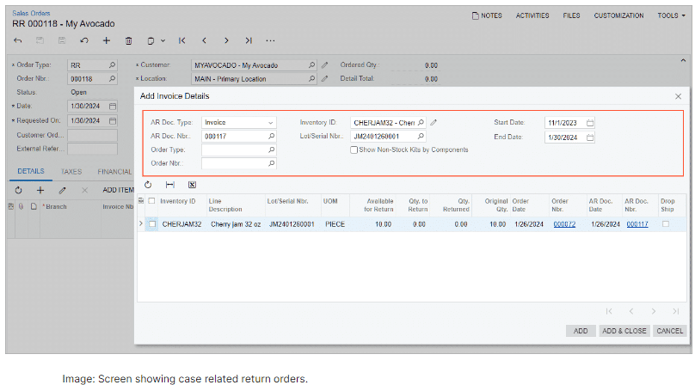Switch to DETAILS tab
Viewport: 695px width, 385px height.
[x=31, y=171]
